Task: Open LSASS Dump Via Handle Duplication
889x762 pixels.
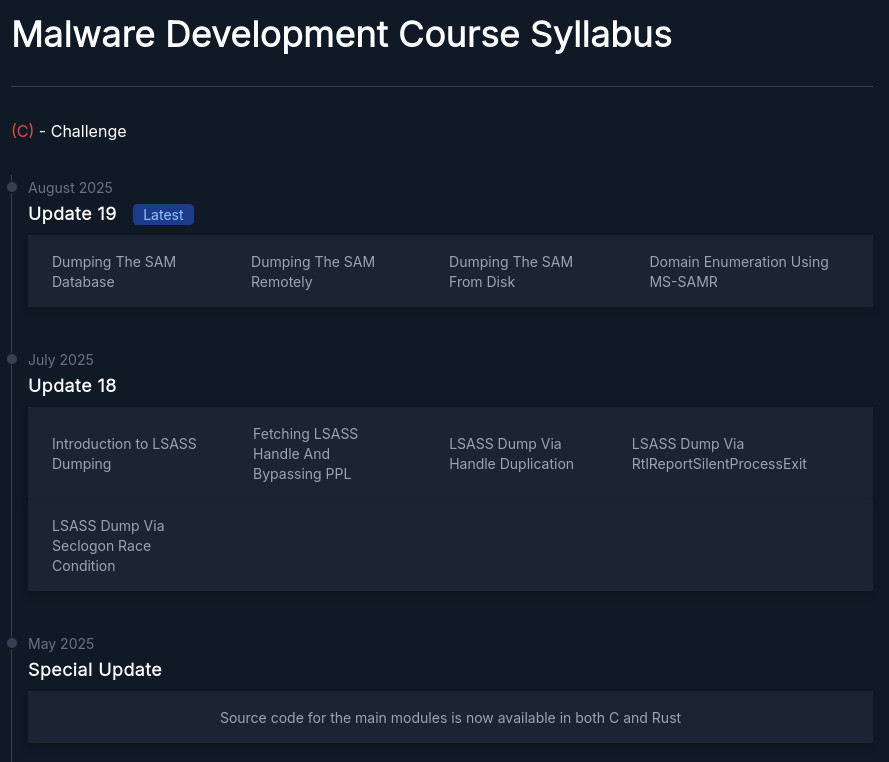Action: click(x=511, y=454)
